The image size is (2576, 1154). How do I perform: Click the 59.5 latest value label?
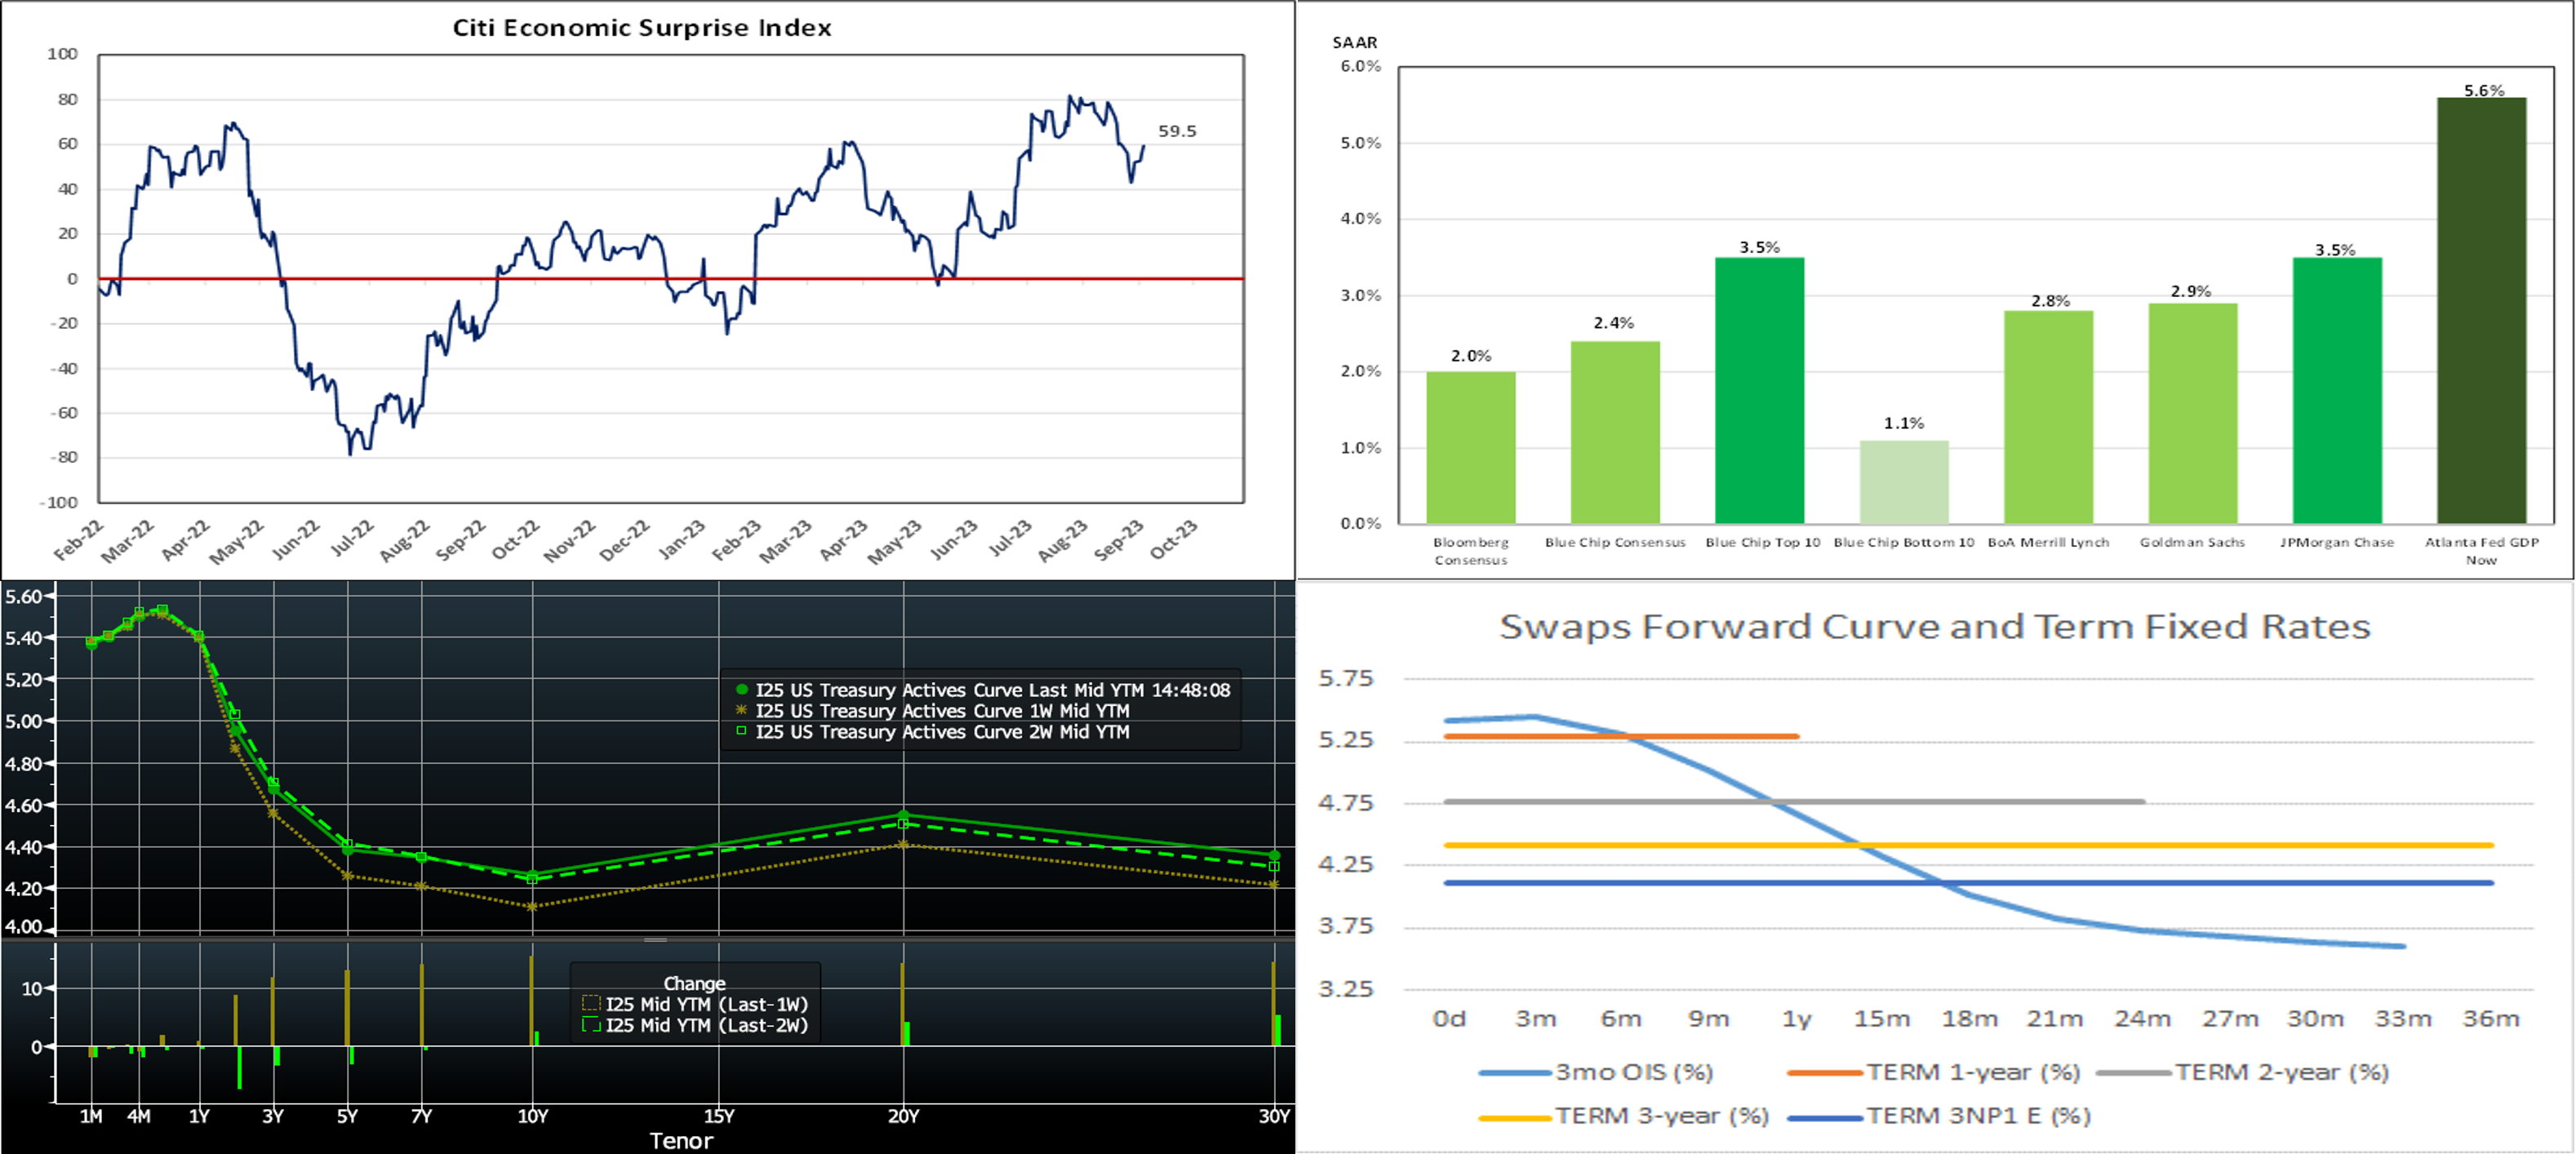coord(1177,131)
